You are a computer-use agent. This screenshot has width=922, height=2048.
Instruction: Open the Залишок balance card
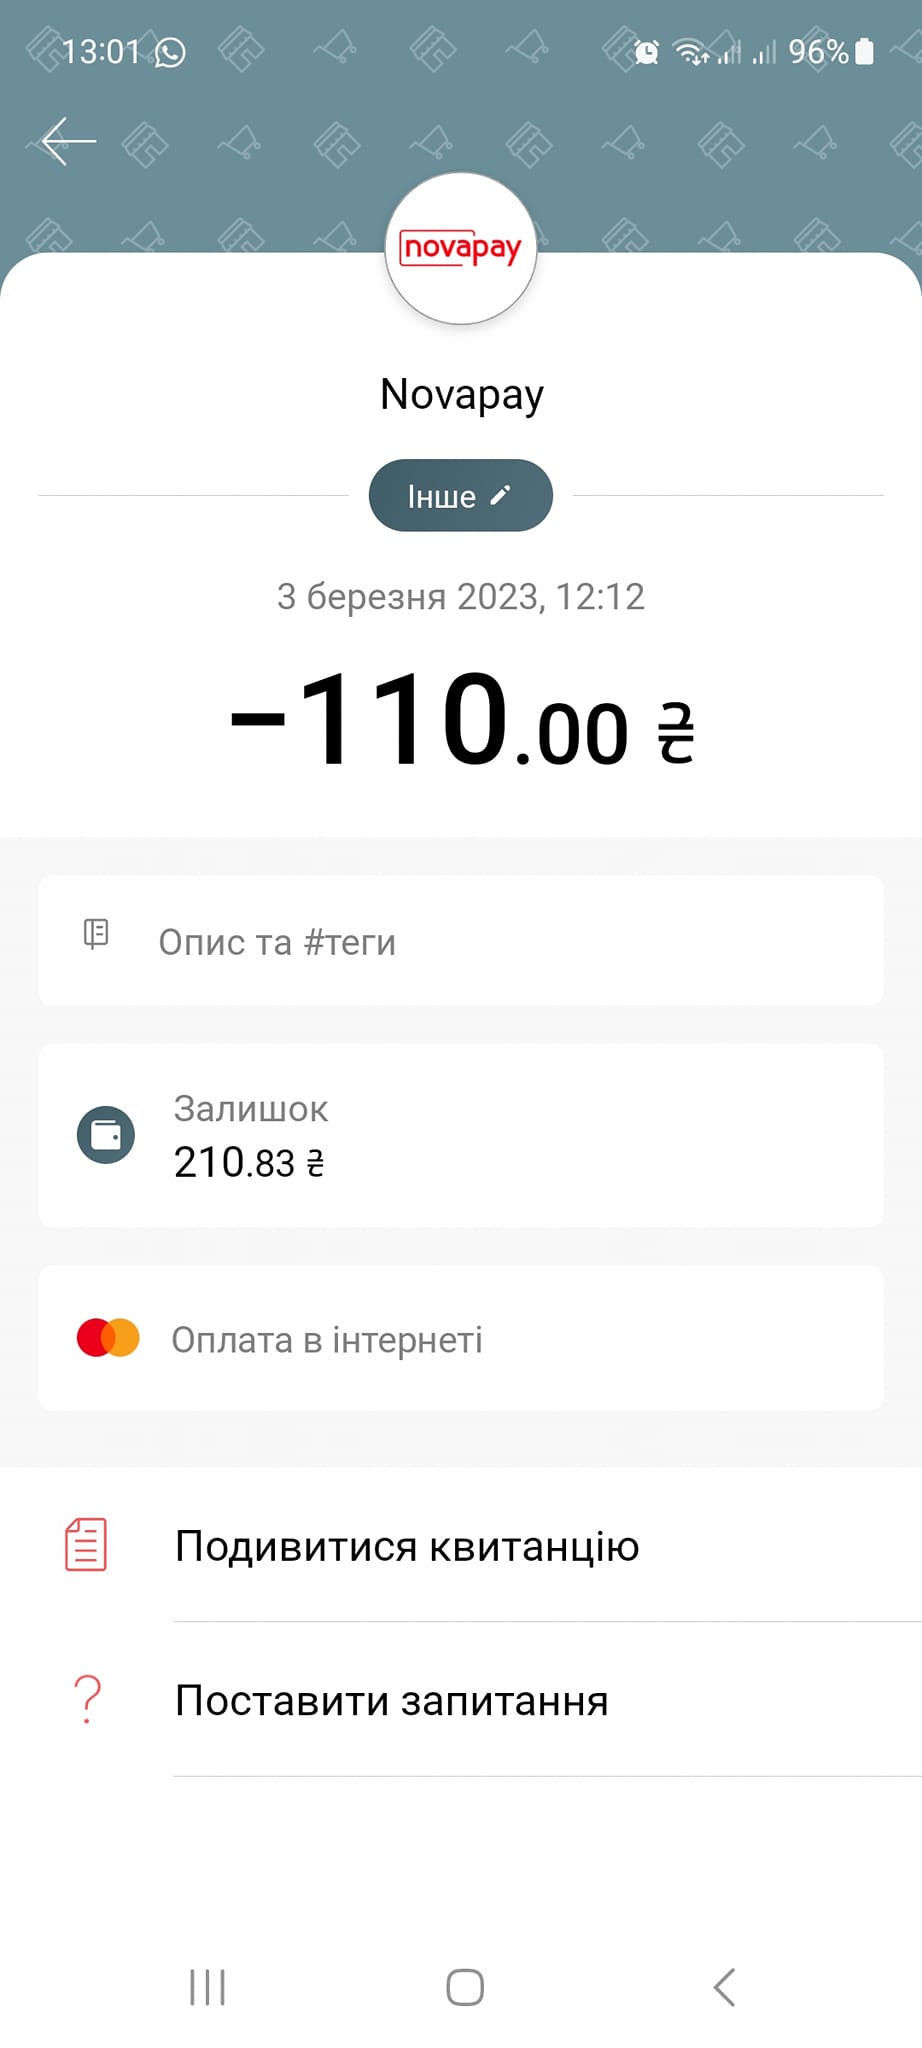pyautogui.click(x=461, y=1135)
